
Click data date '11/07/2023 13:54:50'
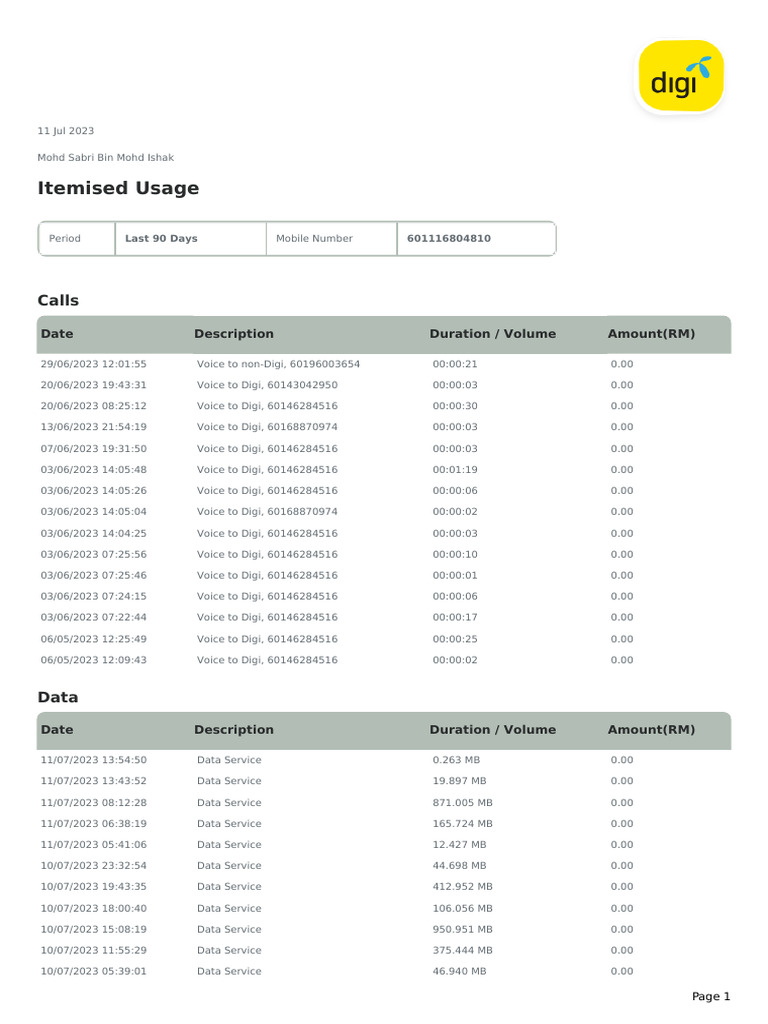point(93,760)
